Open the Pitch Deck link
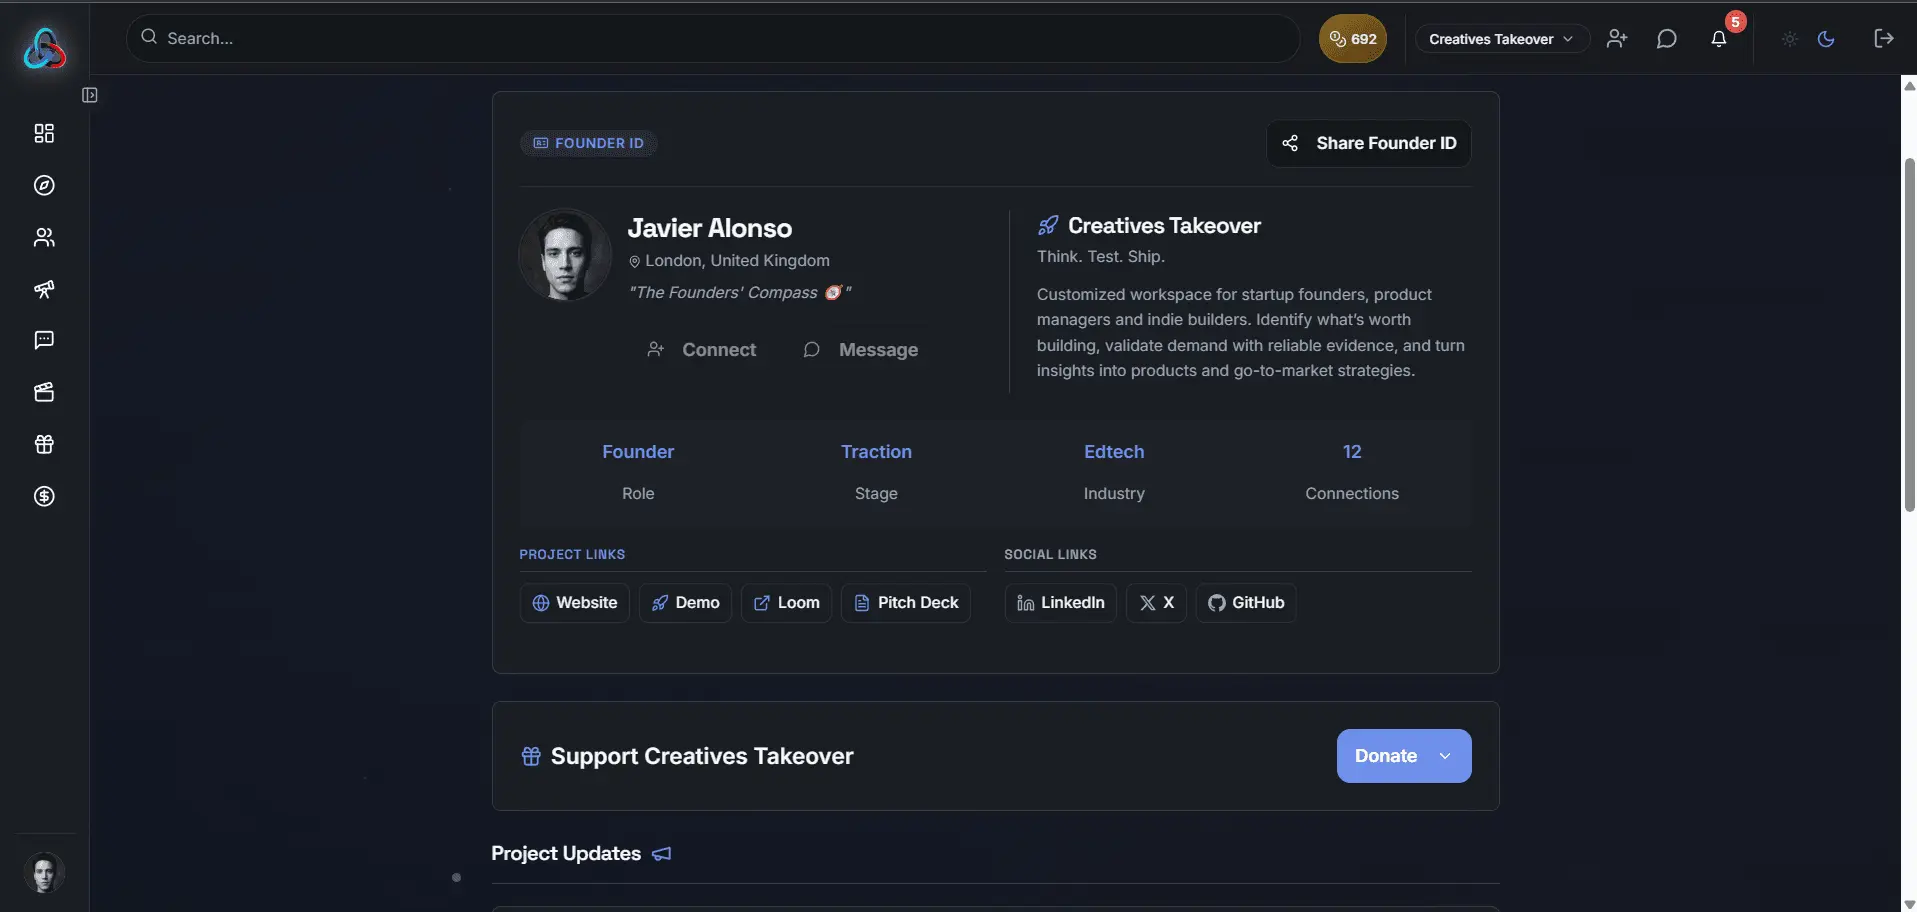Screen dimensions: 1917x912 906,603
